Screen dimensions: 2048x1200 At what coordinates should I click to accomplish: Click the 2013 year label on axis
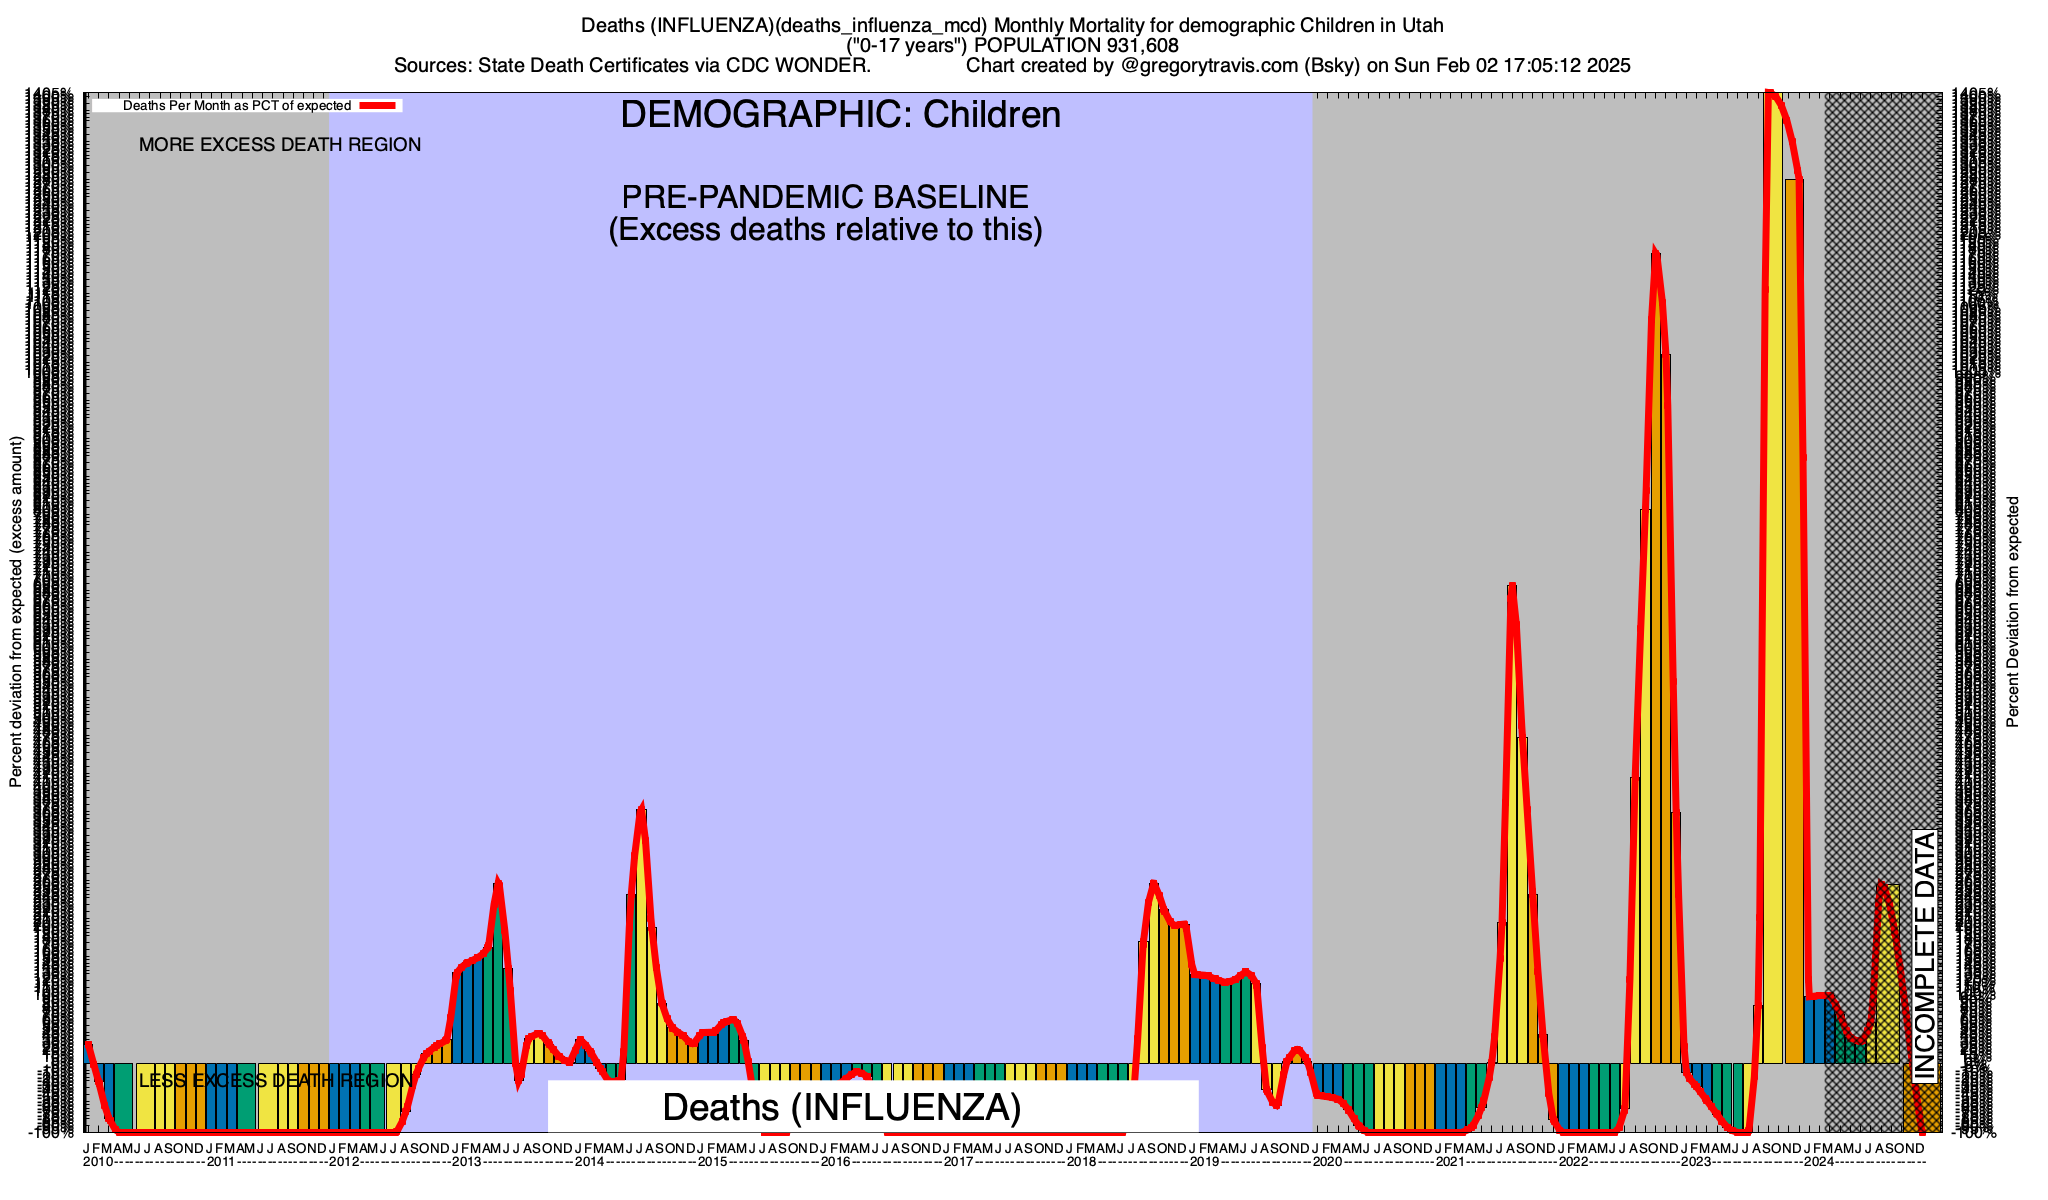(467, 1163)
